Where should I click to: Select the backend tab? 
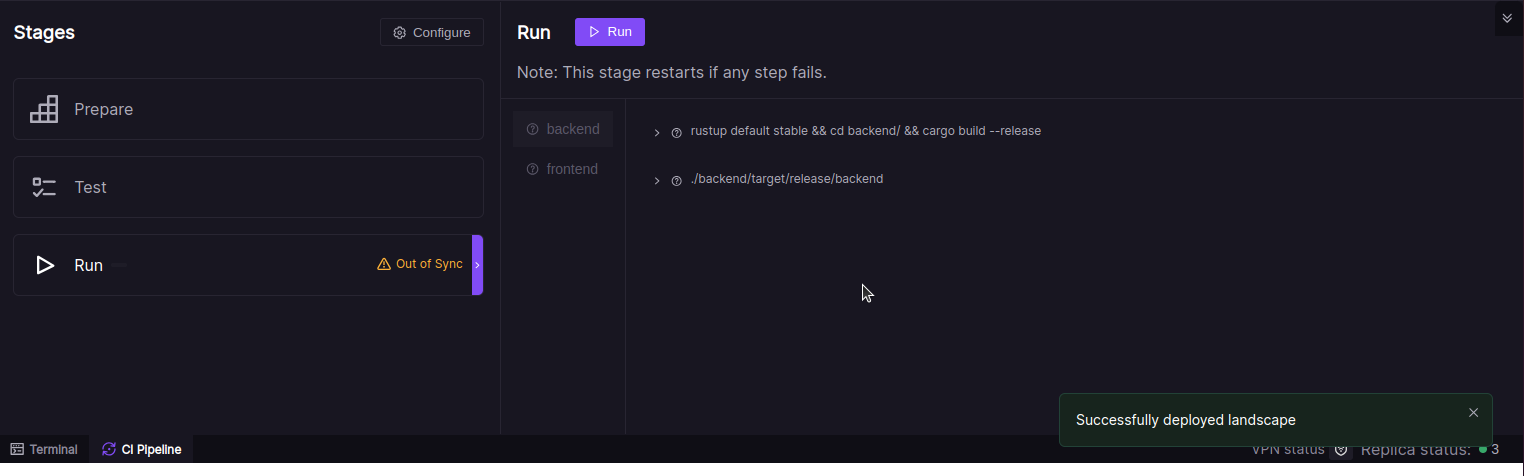[x=563, y=129]
